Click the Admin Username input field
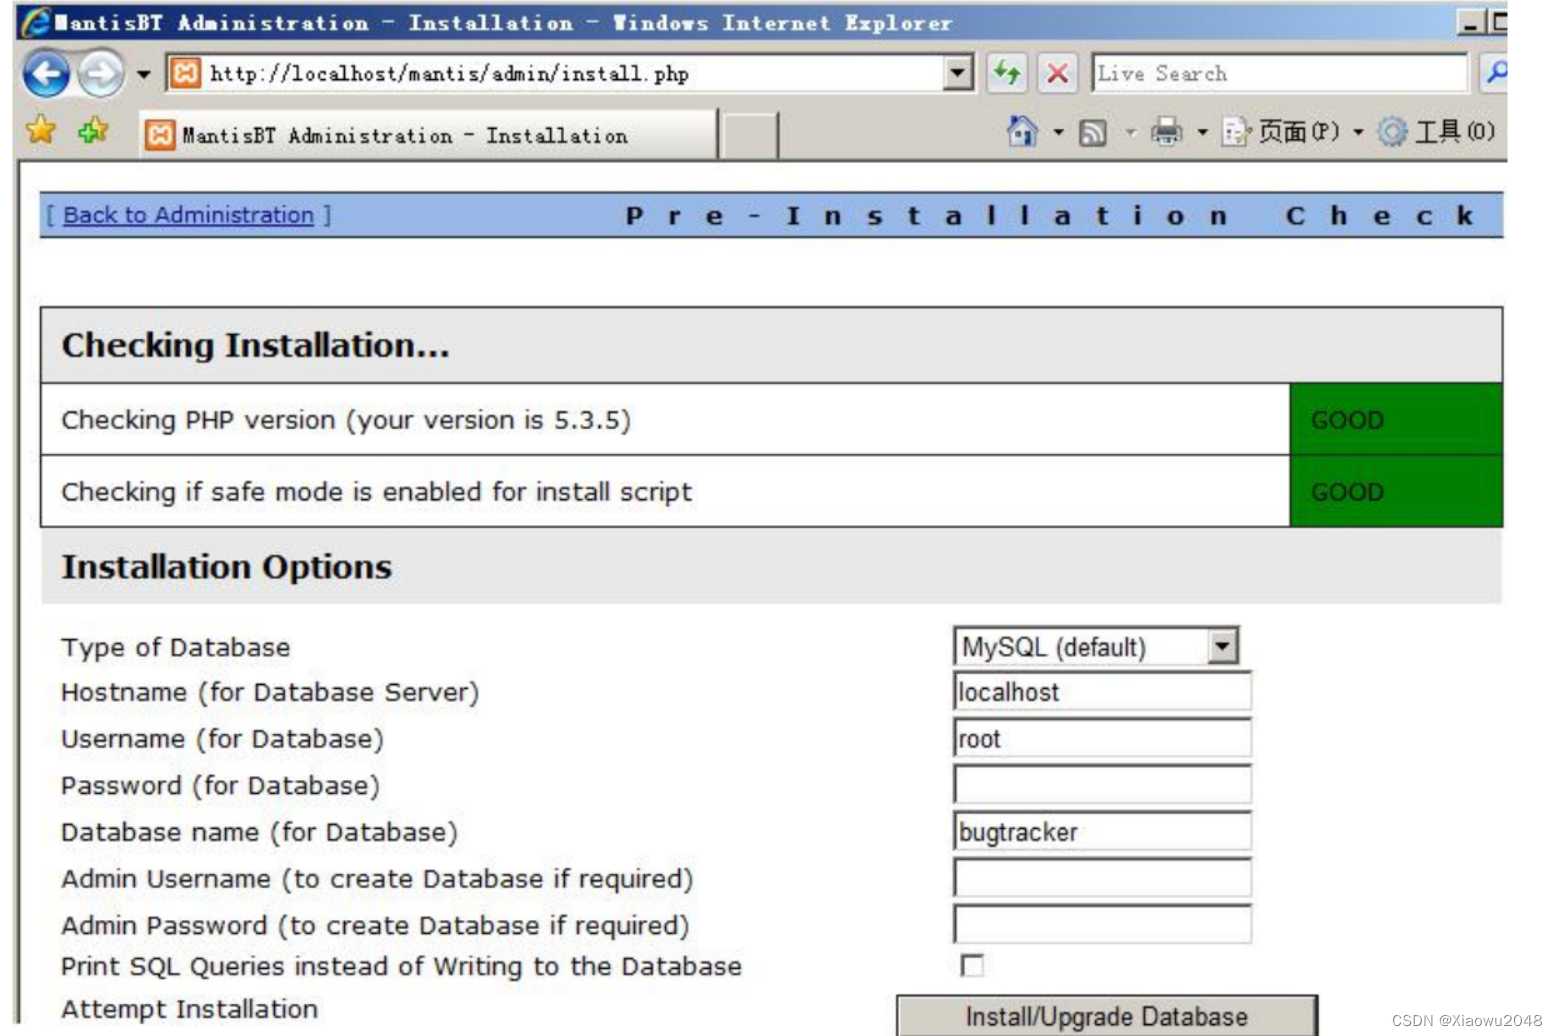 [1102, 877]
